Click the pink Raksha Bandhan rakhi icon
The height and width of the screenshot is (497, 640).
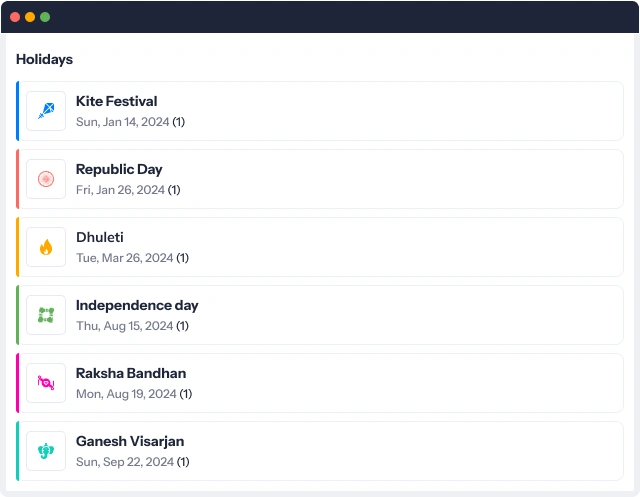46,383
